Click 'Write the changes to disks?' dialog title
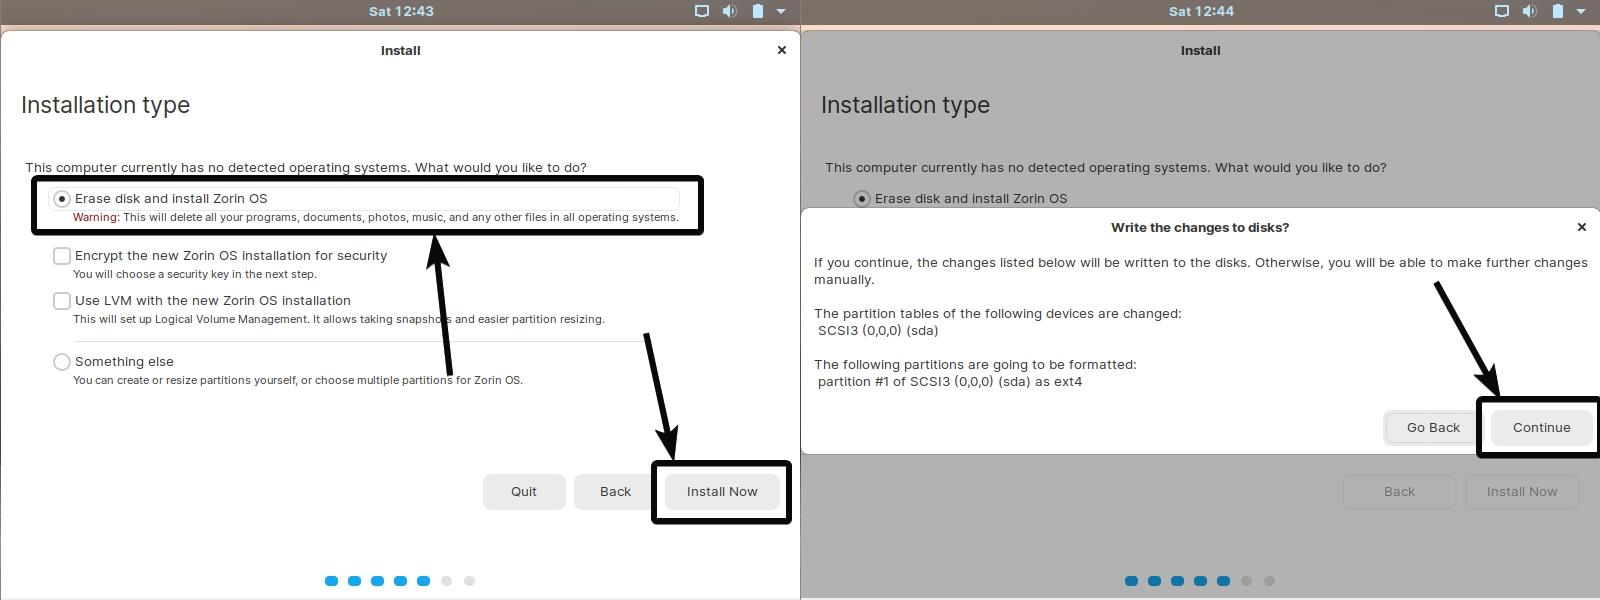This screenshot has width=1600, height=600. (1200, 228)
